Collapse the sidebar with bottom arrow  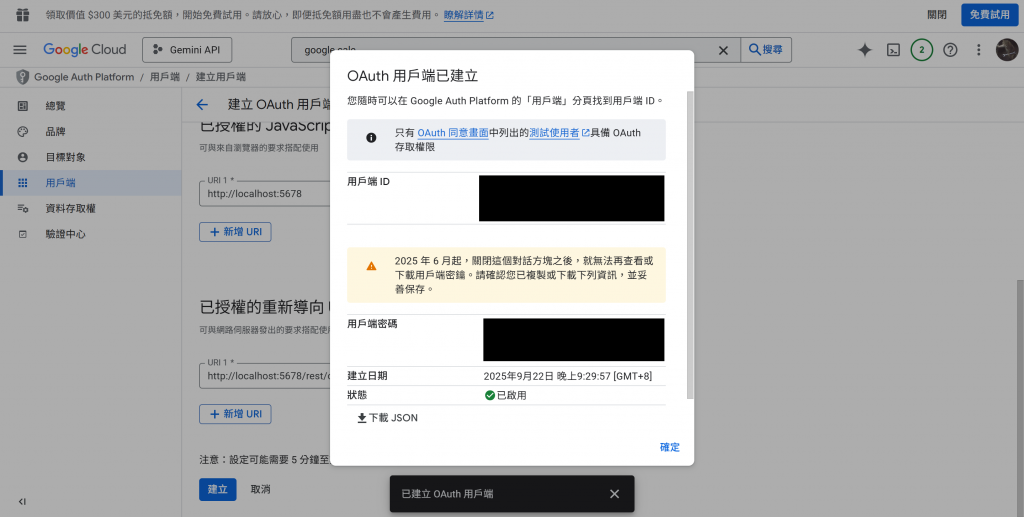pos(22,501)
